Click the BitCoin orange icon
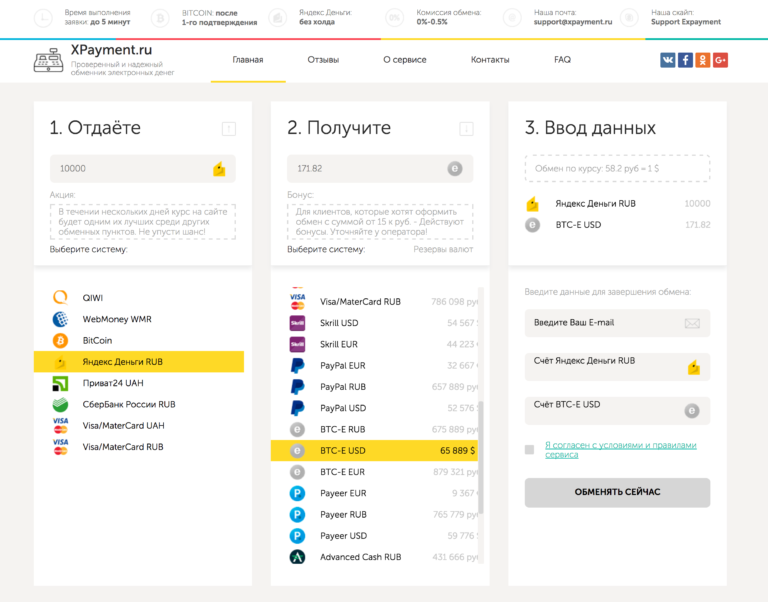Image resolution: width=768 pixels, height=602 pixels. [x=60, y=340]
